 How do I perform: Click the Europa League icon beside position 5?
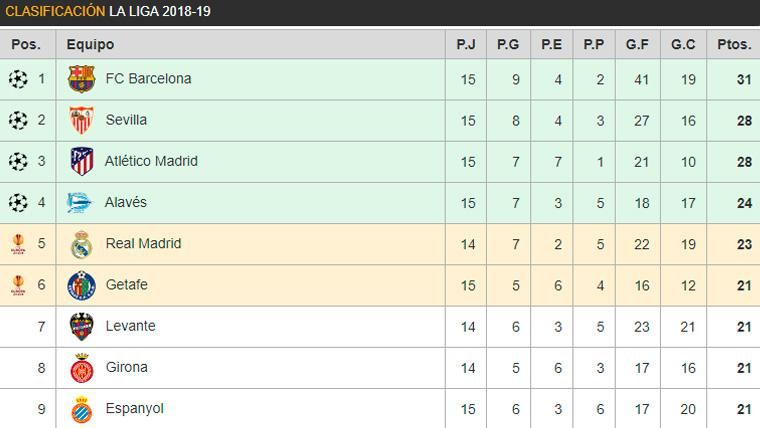tap(18, 244)
